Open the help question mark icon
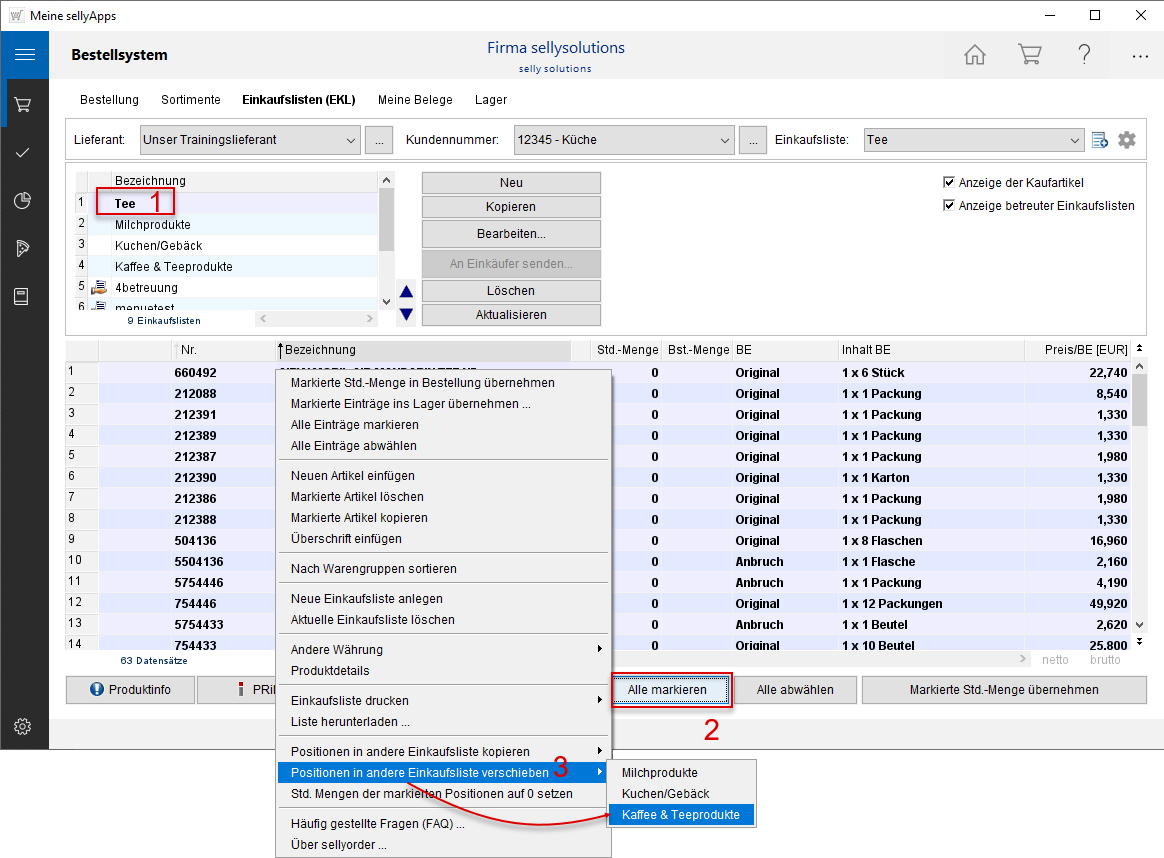1164x858 pixels. coord(1084,55)
